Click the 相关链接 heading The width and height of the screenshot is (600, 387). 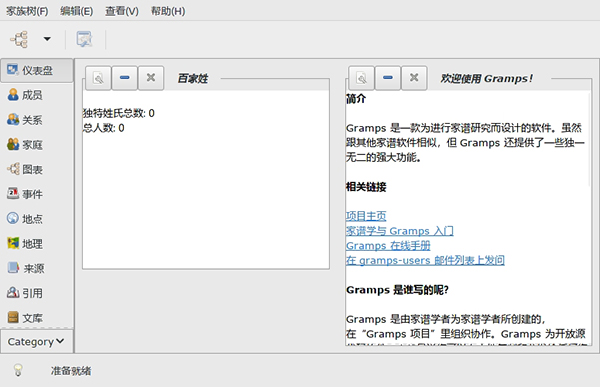point(366,187)
